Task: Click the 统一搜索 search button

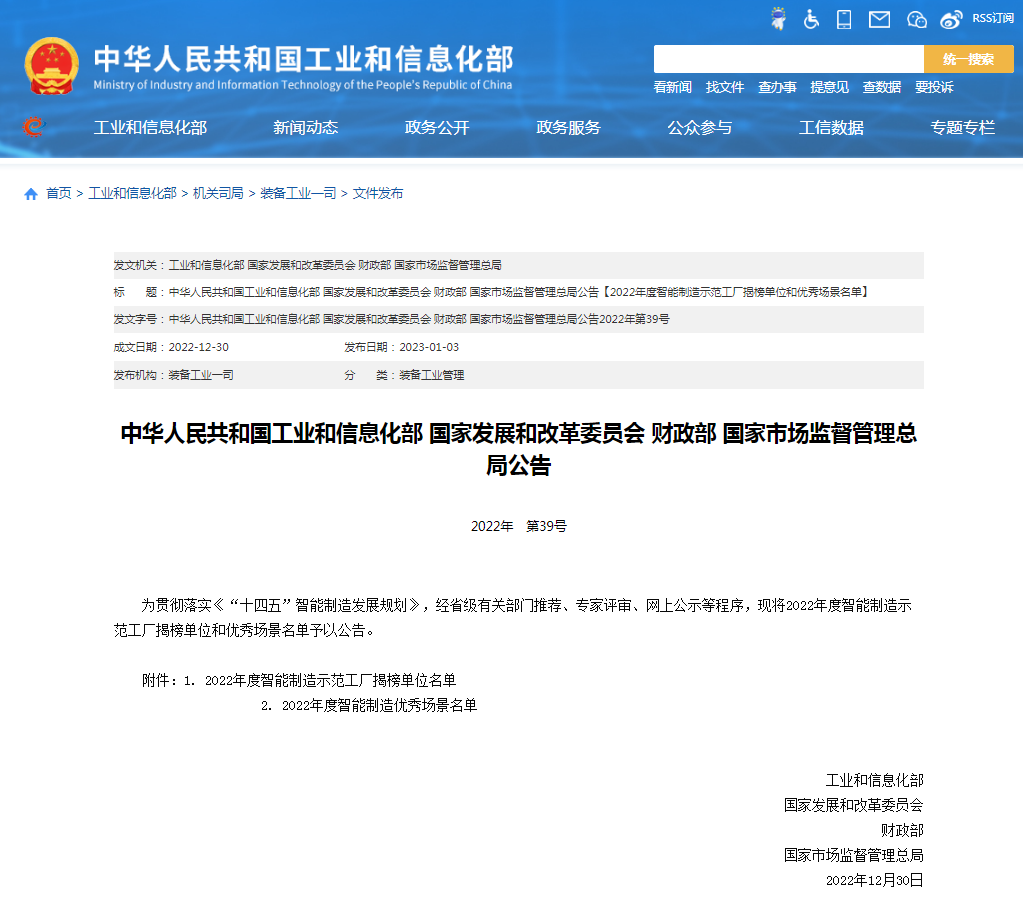Action: (x=969, y=59)
